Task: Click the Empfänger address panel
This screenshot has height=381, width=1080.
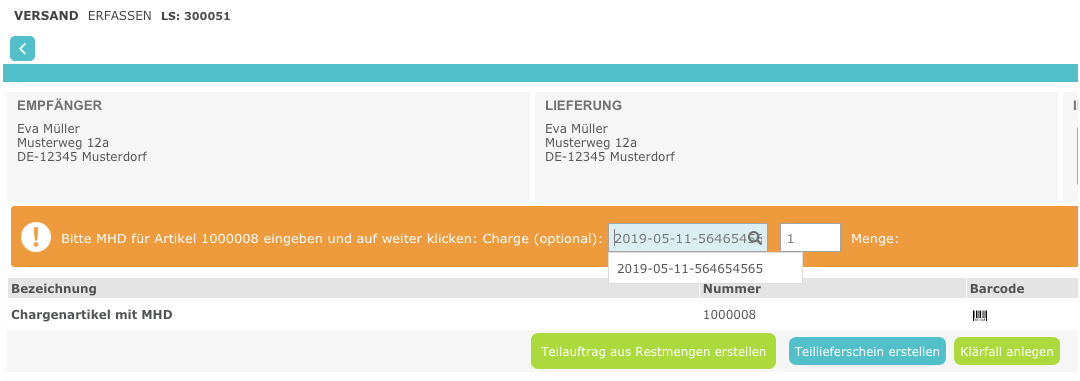Action: [269, 146]
